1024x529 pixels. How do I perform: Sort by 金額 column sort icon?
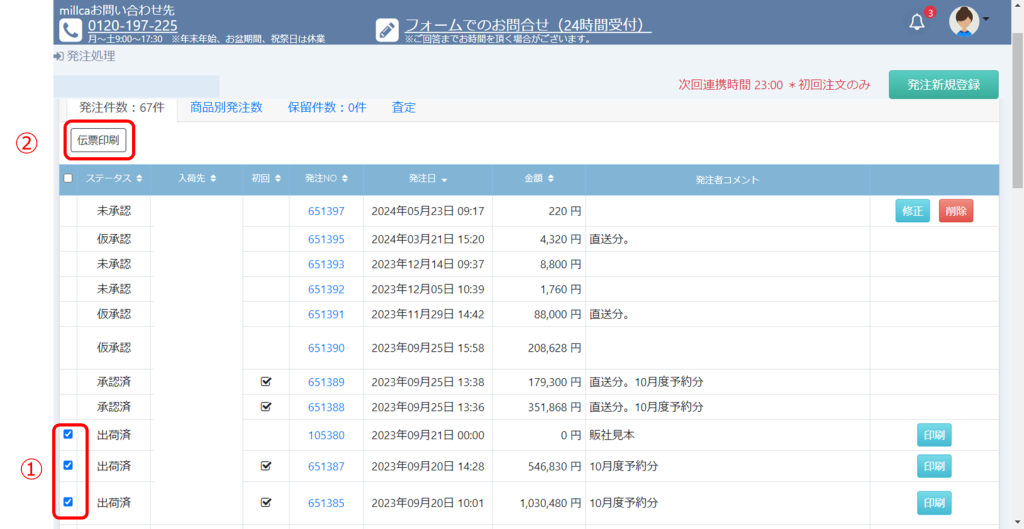(550, 179)
